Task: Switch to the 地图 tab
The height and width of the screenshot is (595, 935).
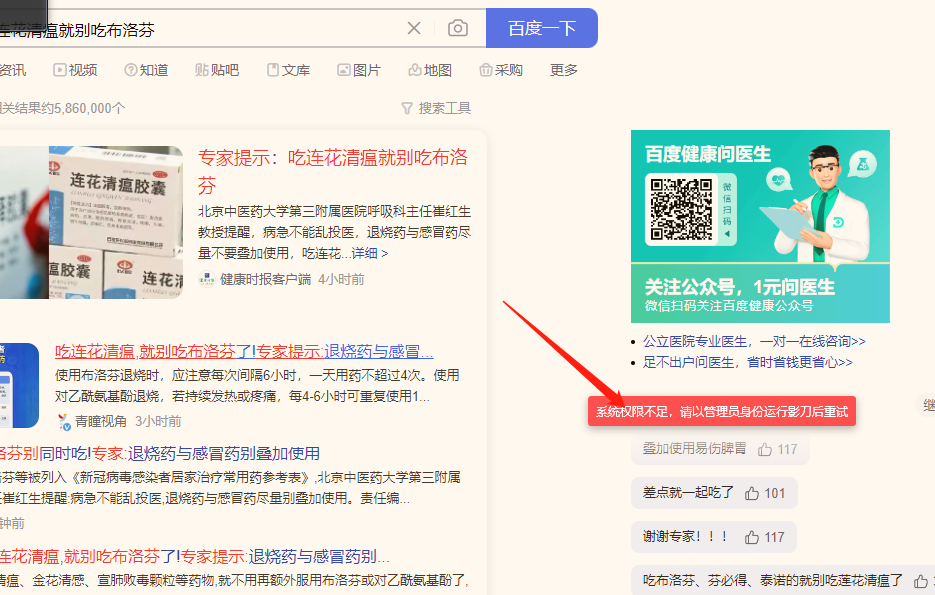Action: pyautogui.click(x=430, y=70)
